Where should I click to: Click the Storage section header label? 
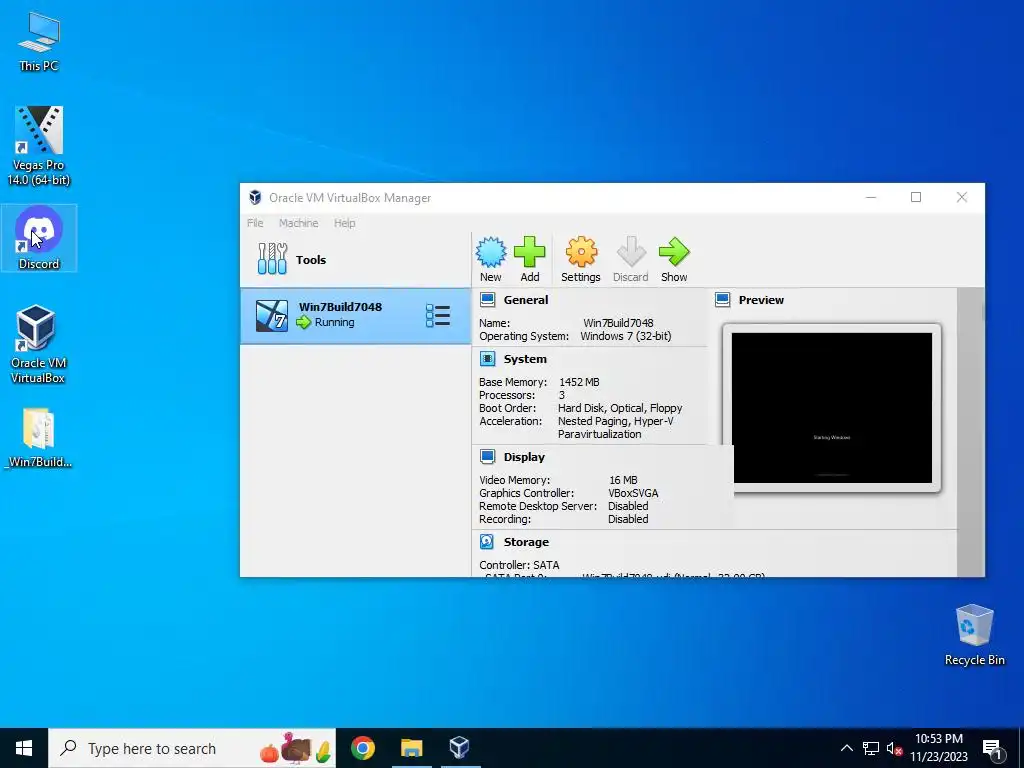[526, 541]
